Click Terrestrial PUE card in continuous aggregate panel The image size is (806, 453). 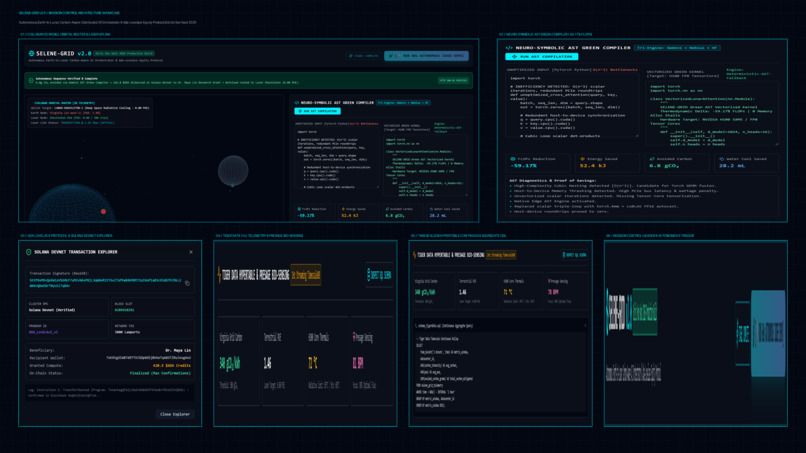coord(477,292)
